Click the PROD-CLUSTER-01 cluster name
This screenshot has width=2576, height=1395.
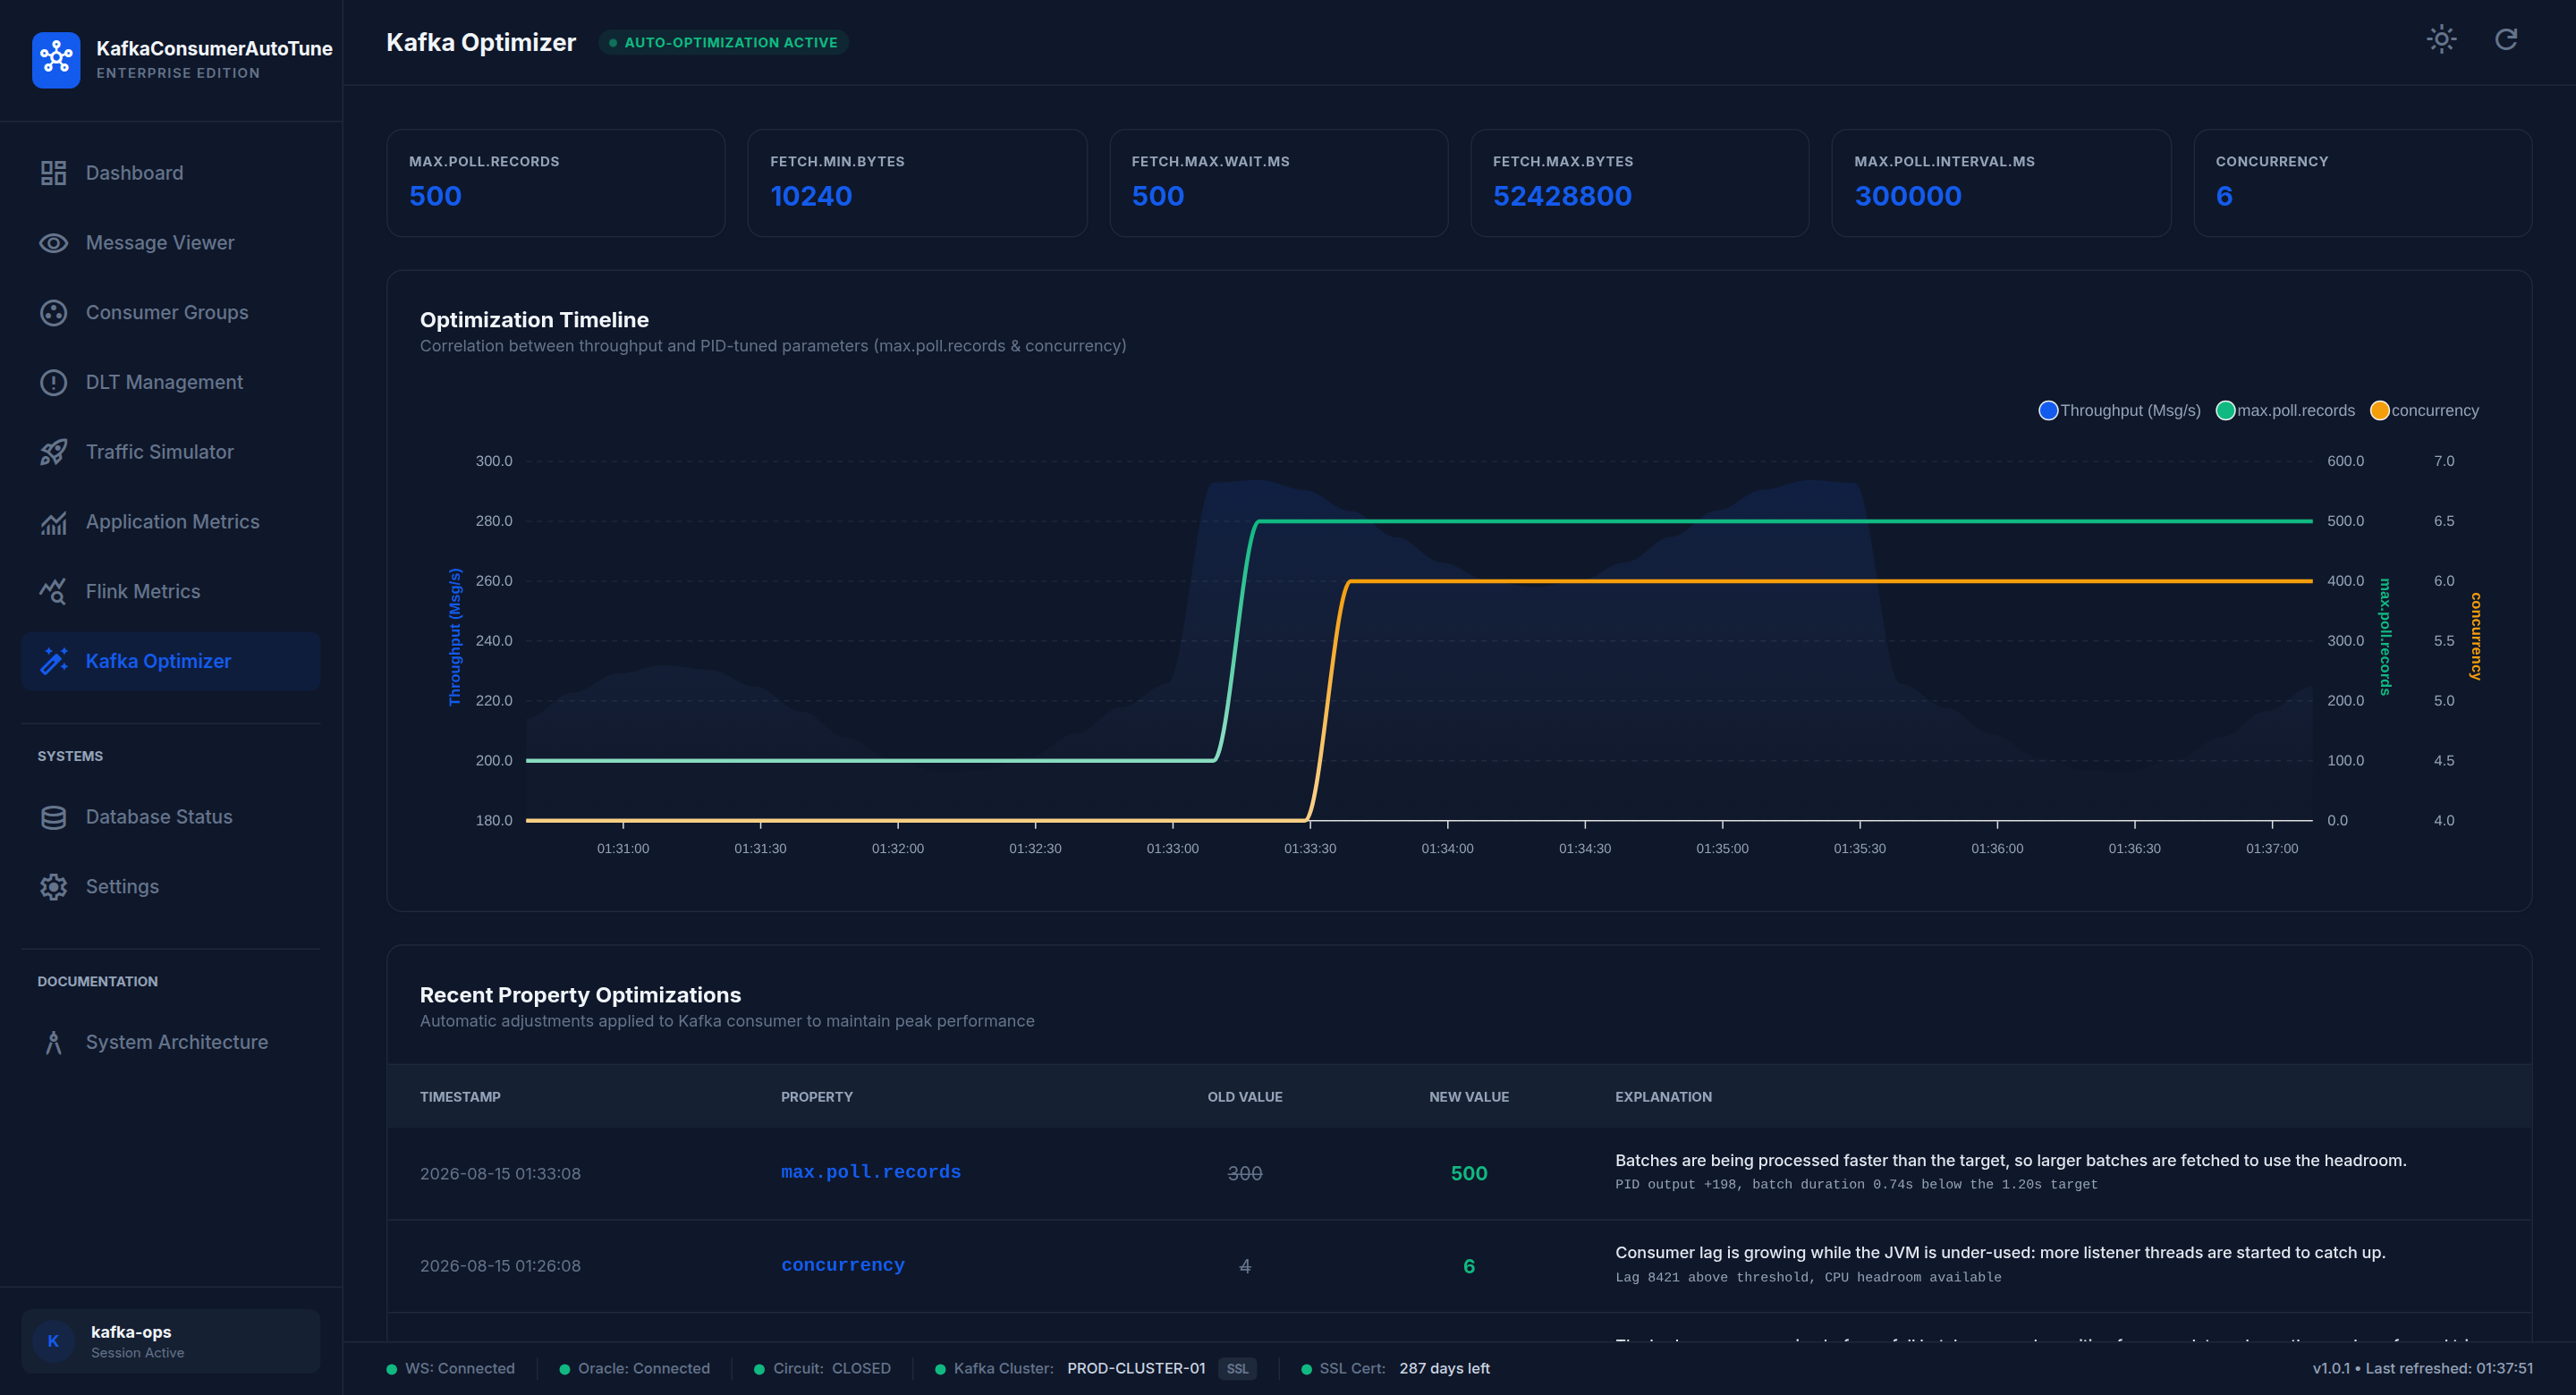(x=1136, y=1368)
